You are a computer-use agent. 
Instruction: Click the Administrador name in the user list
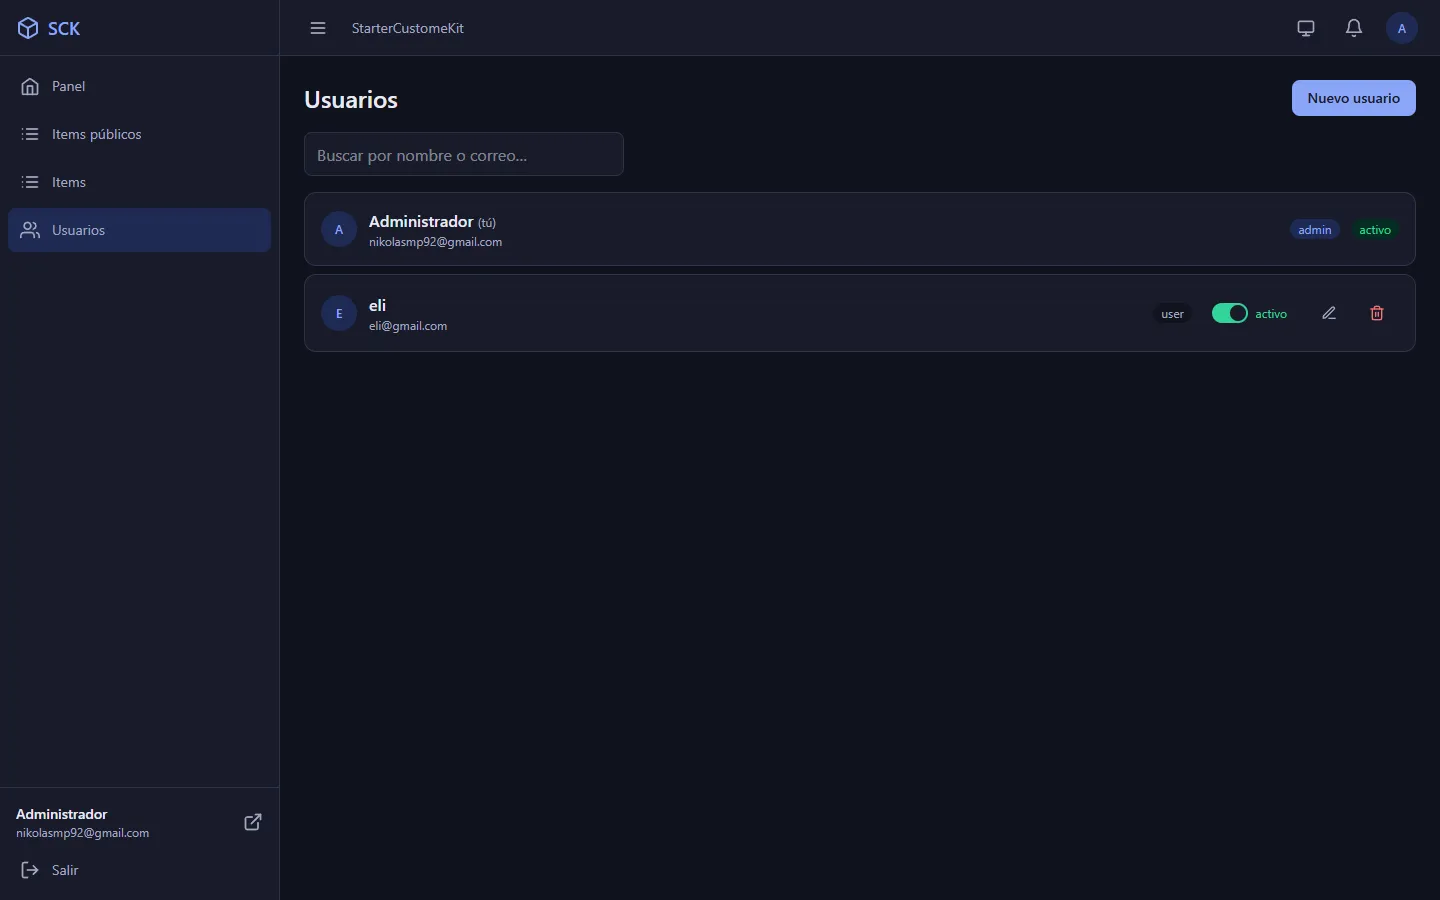pyautogui.click(x=421, y=221)
